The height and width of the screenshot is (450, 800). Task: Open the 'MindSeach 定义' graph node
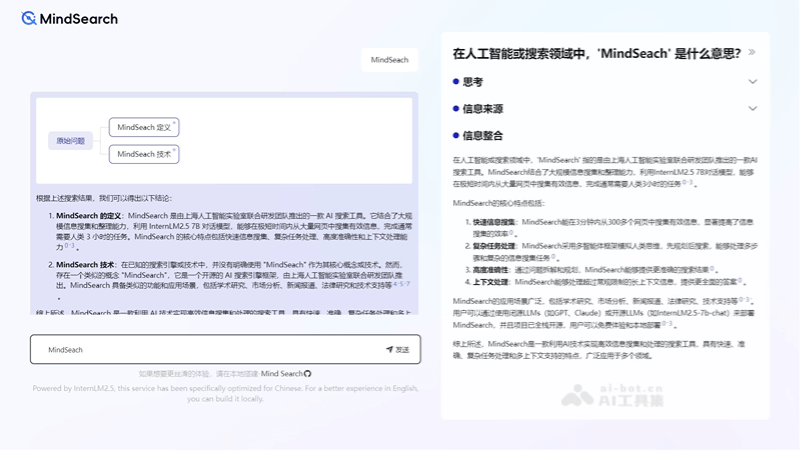pos(145,127)
